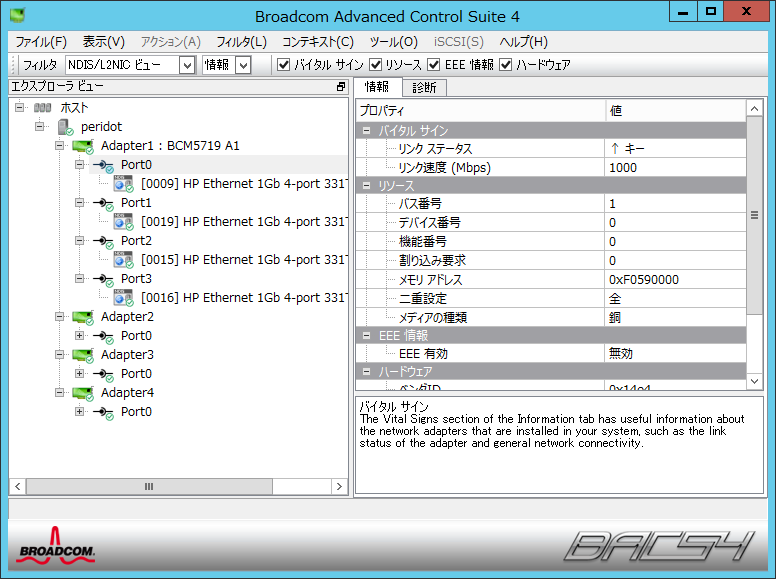Click the Port0 connector icon under Adapter2

click(103, 337)
